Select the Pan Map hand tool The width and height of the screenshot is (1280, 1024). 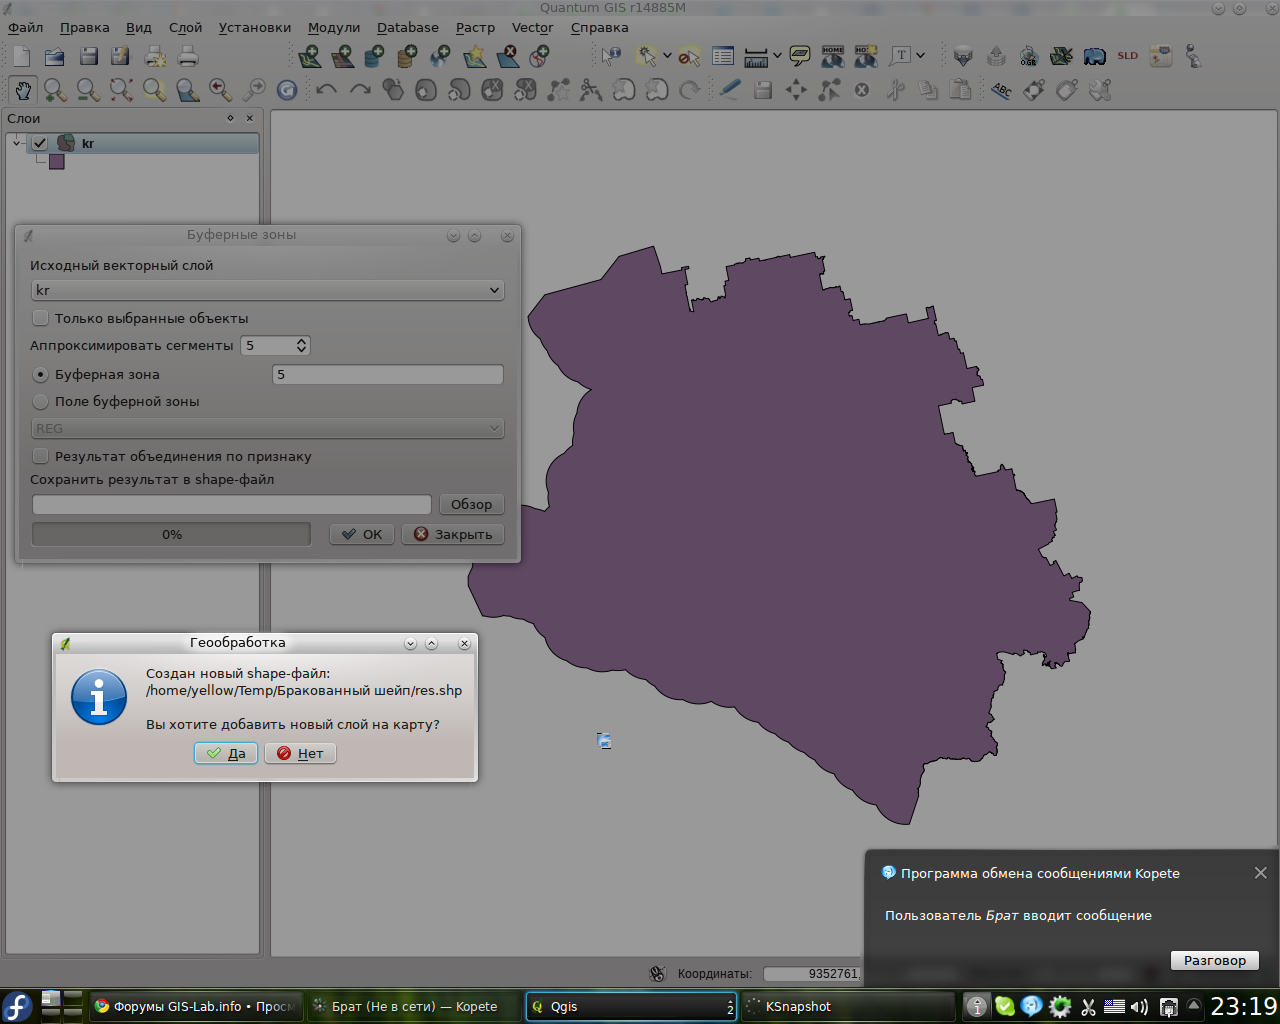click(x=22, y=91)
